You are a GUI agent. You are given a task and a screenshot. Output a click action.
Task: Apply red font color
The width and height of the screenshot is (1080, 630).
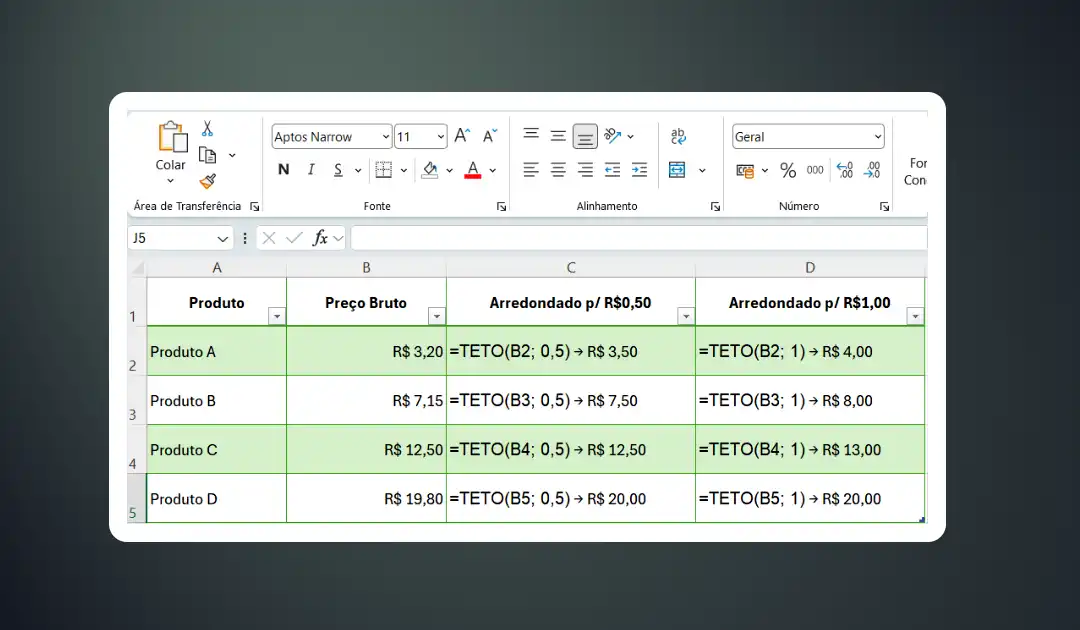pos(472,169)
